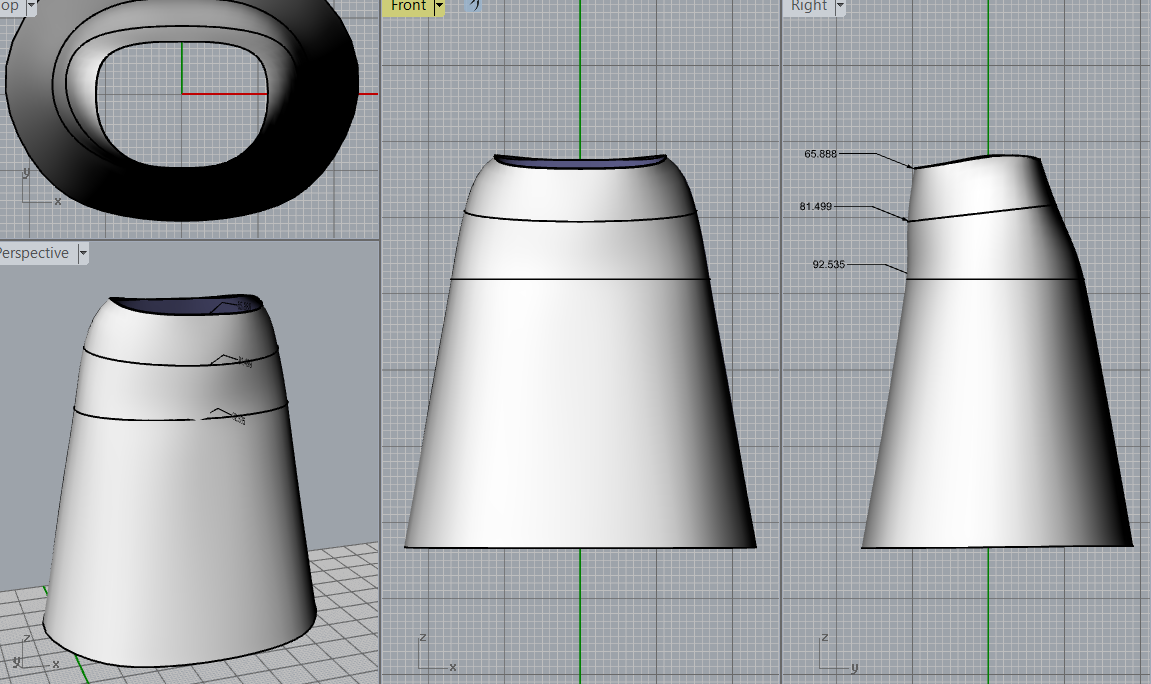1151x684 pixels.
Task: Expand the Perspective viewport dropdown menu
Action: (83, 254)
